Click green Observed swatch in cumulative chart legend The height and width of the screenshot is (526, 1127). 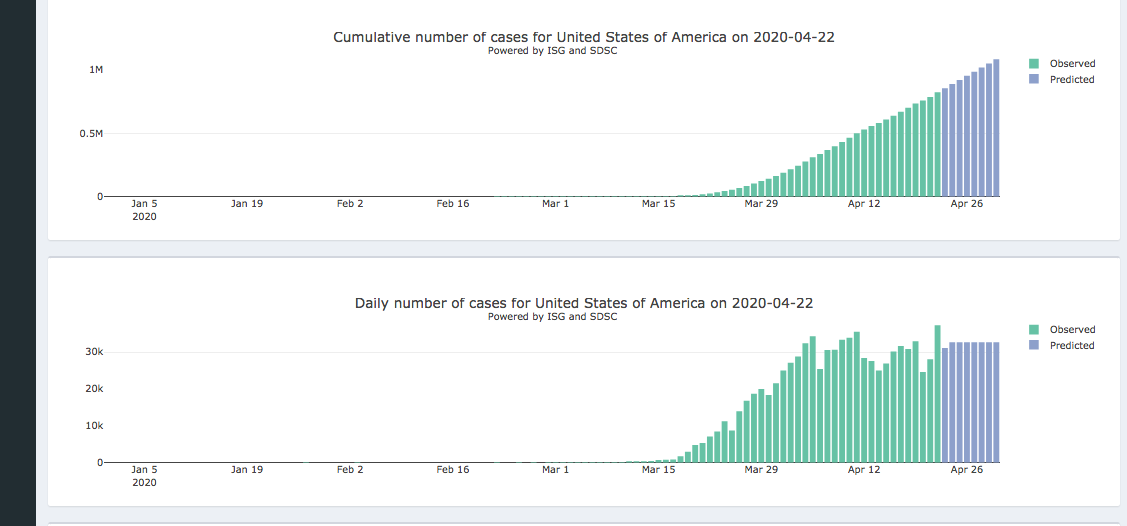click(1034, 64)
